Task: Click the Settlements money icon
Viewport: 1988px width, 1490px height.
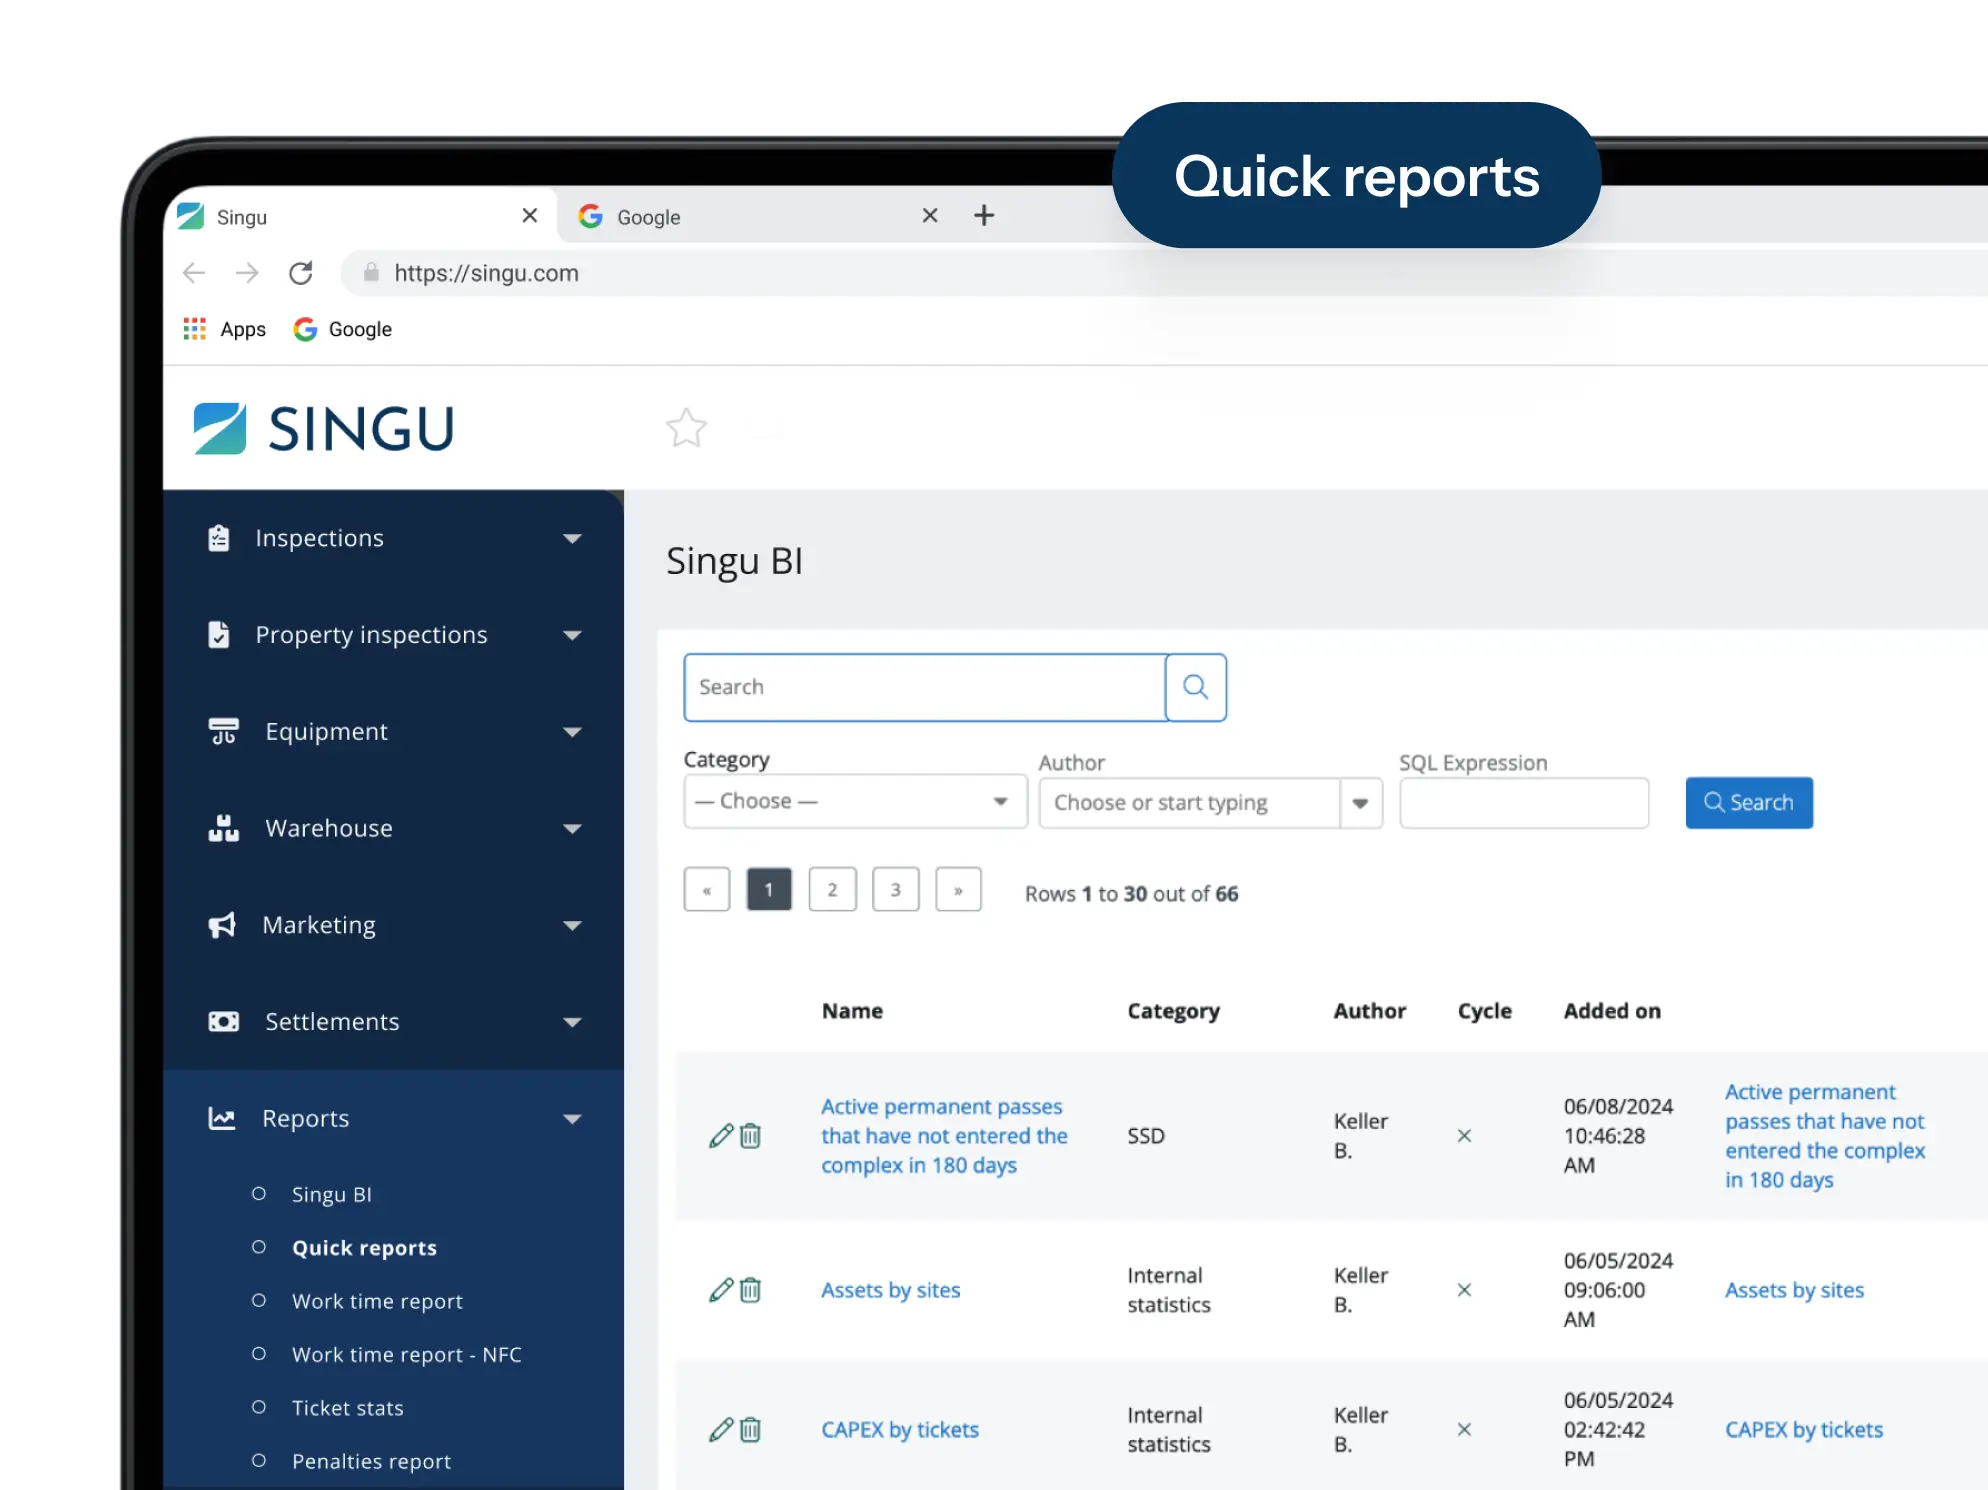Action: 224,1021
